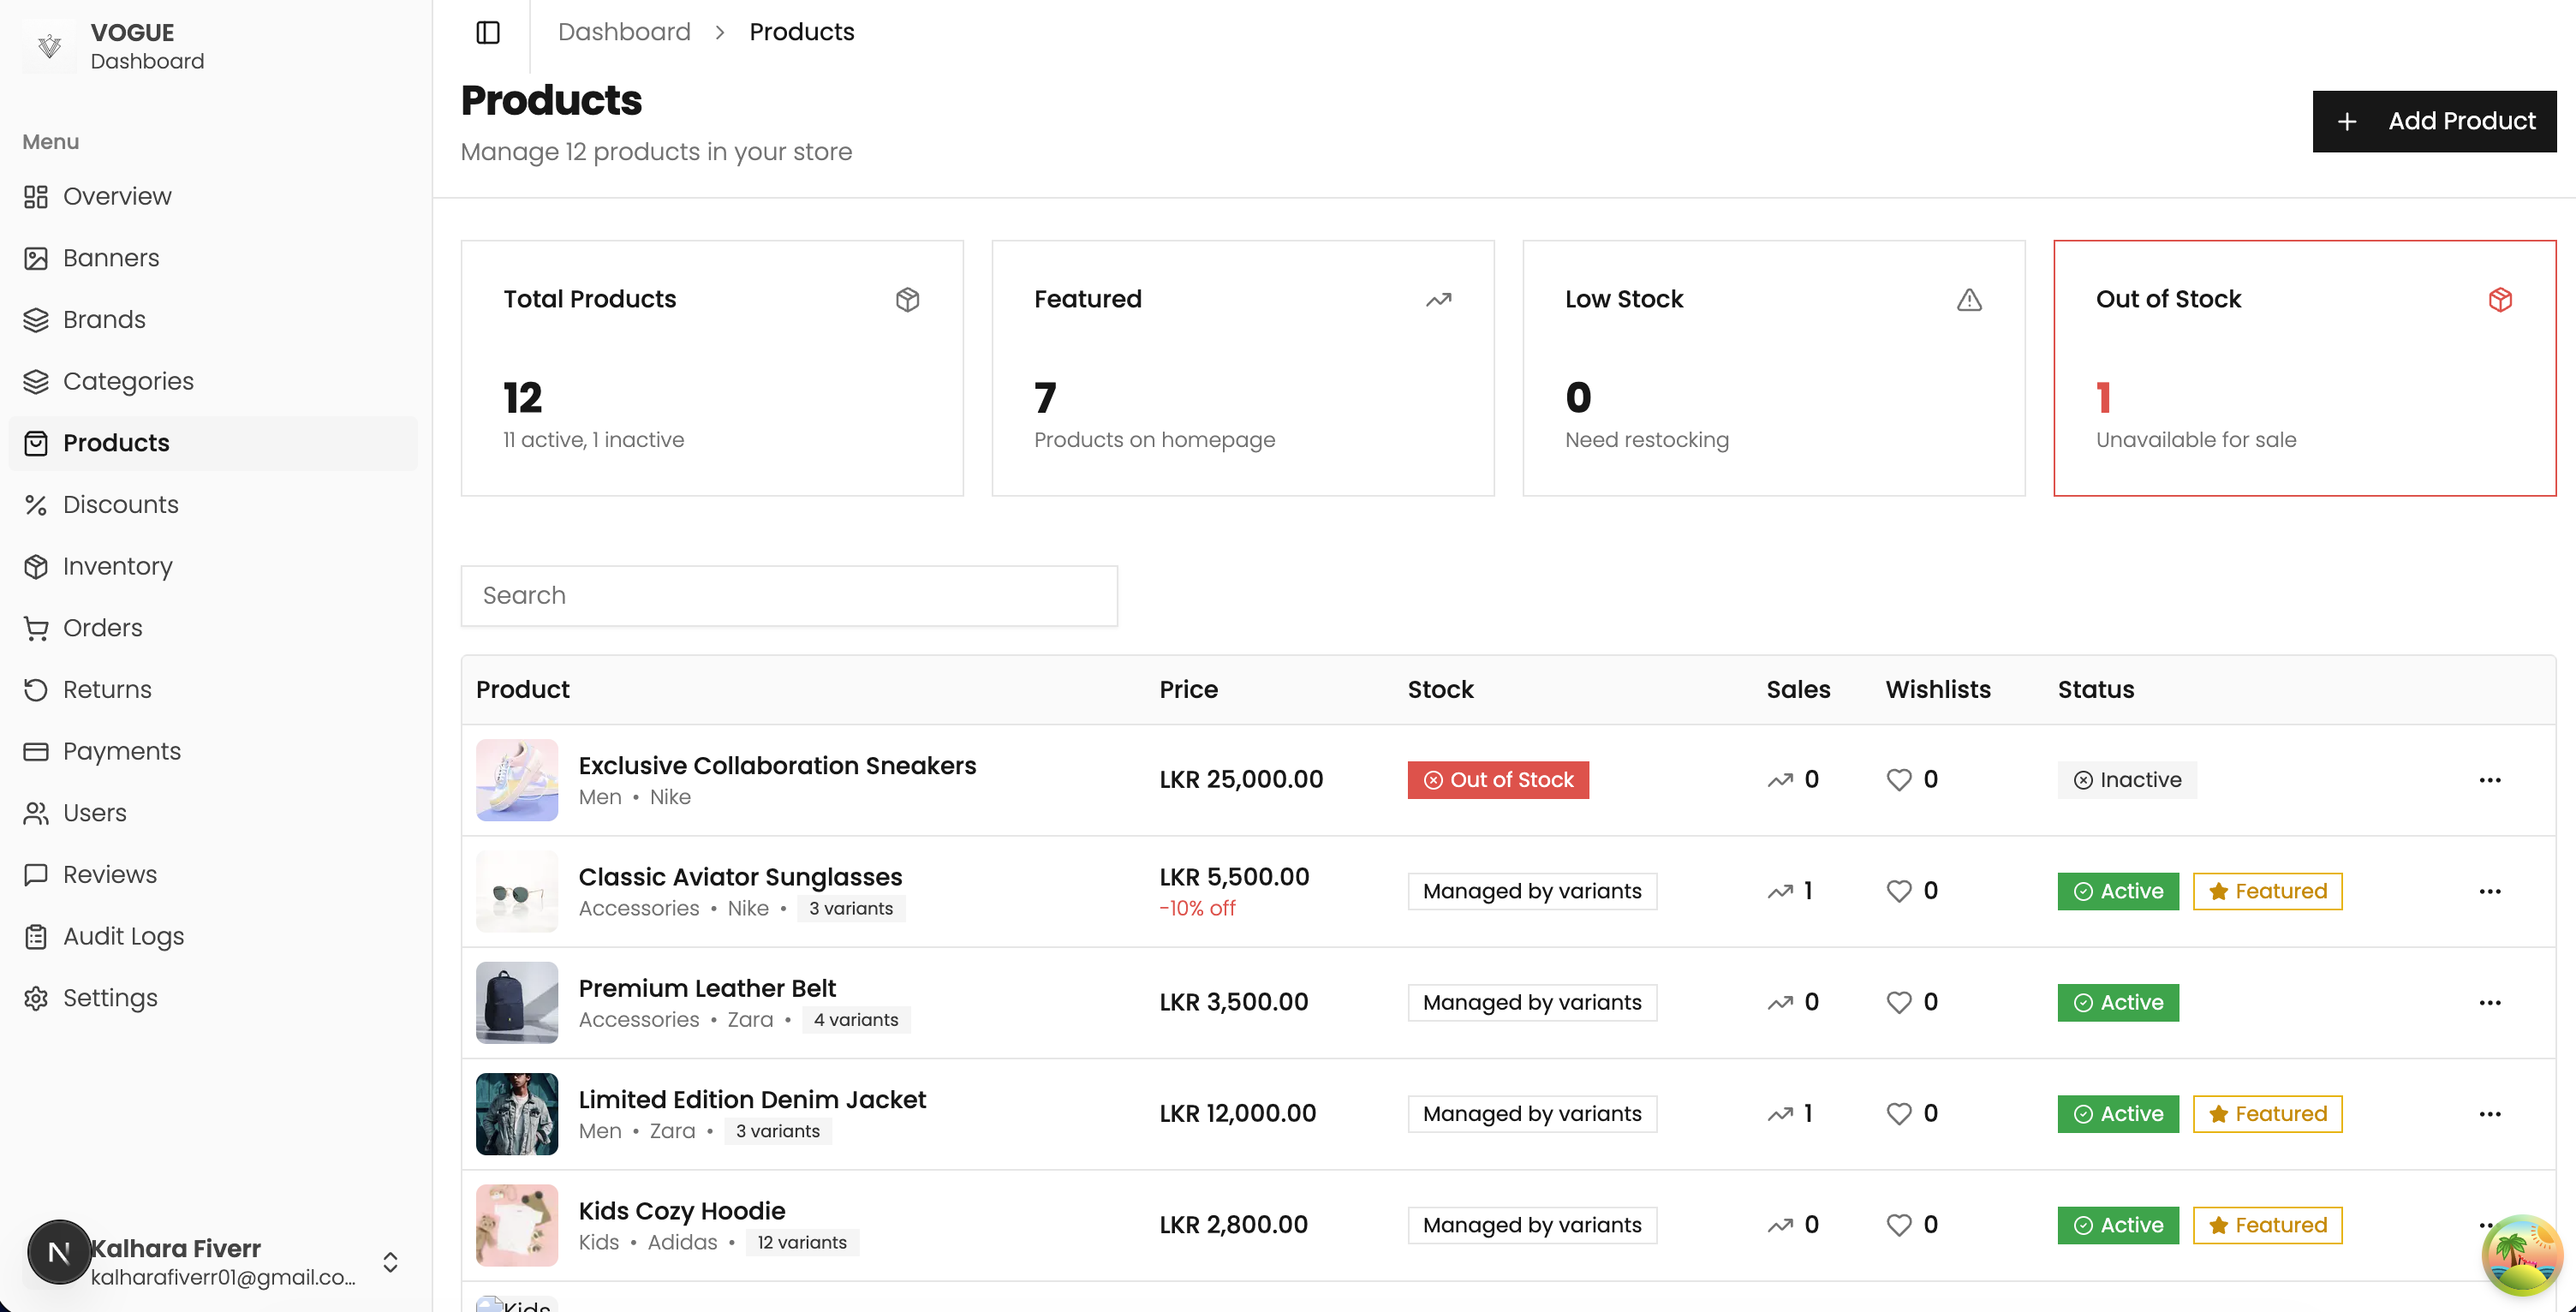Viewport: 2576px width, 1312px height.
Task: Open Inventory in the sidebar menu
Action: pyautogui.click(x=117, y=566)
